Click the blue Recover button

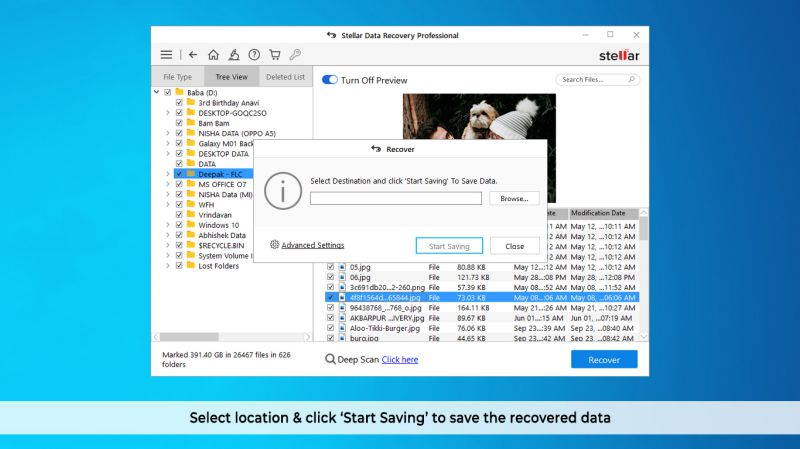click(x=604, y=359)
